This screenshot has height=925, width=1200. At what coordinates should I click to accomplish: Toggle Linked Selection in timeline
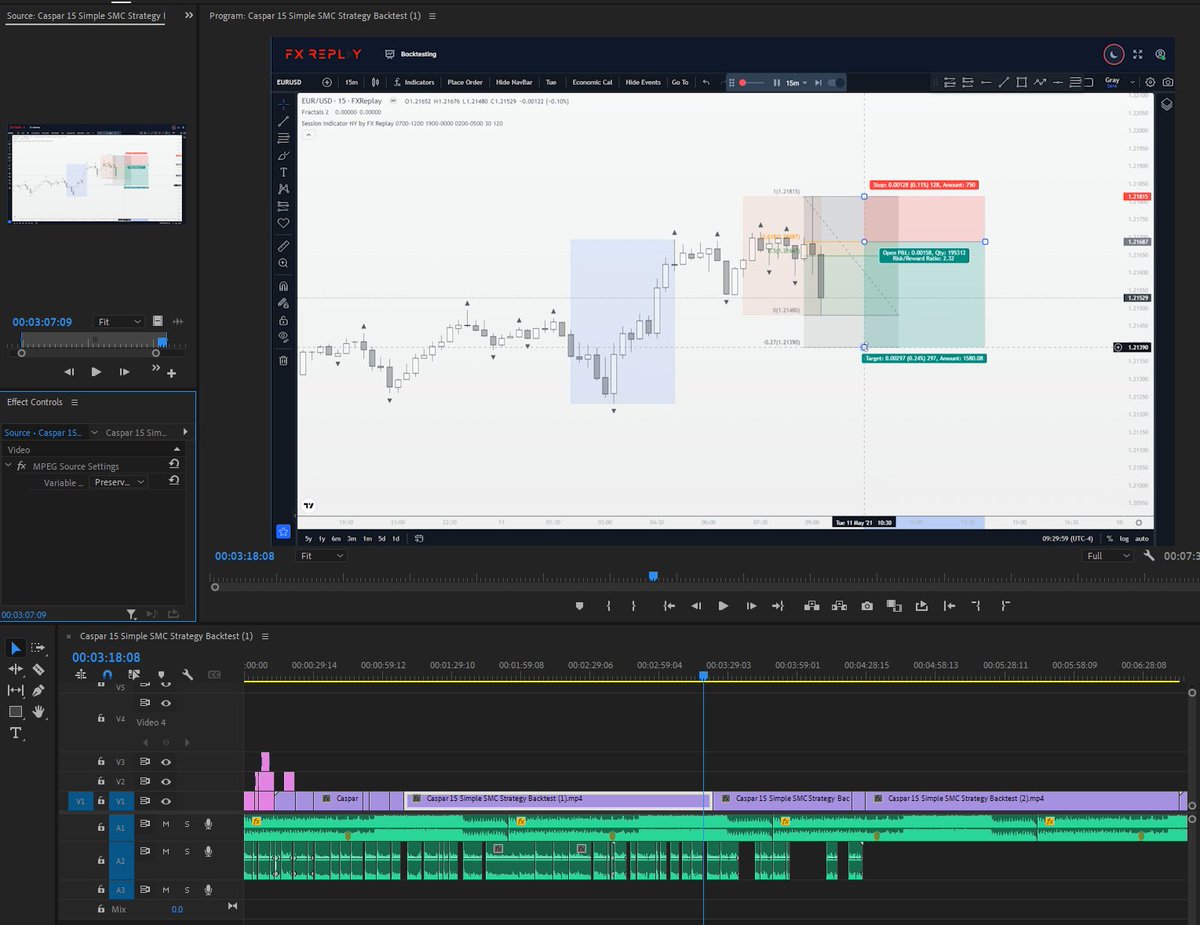(134, 675)
